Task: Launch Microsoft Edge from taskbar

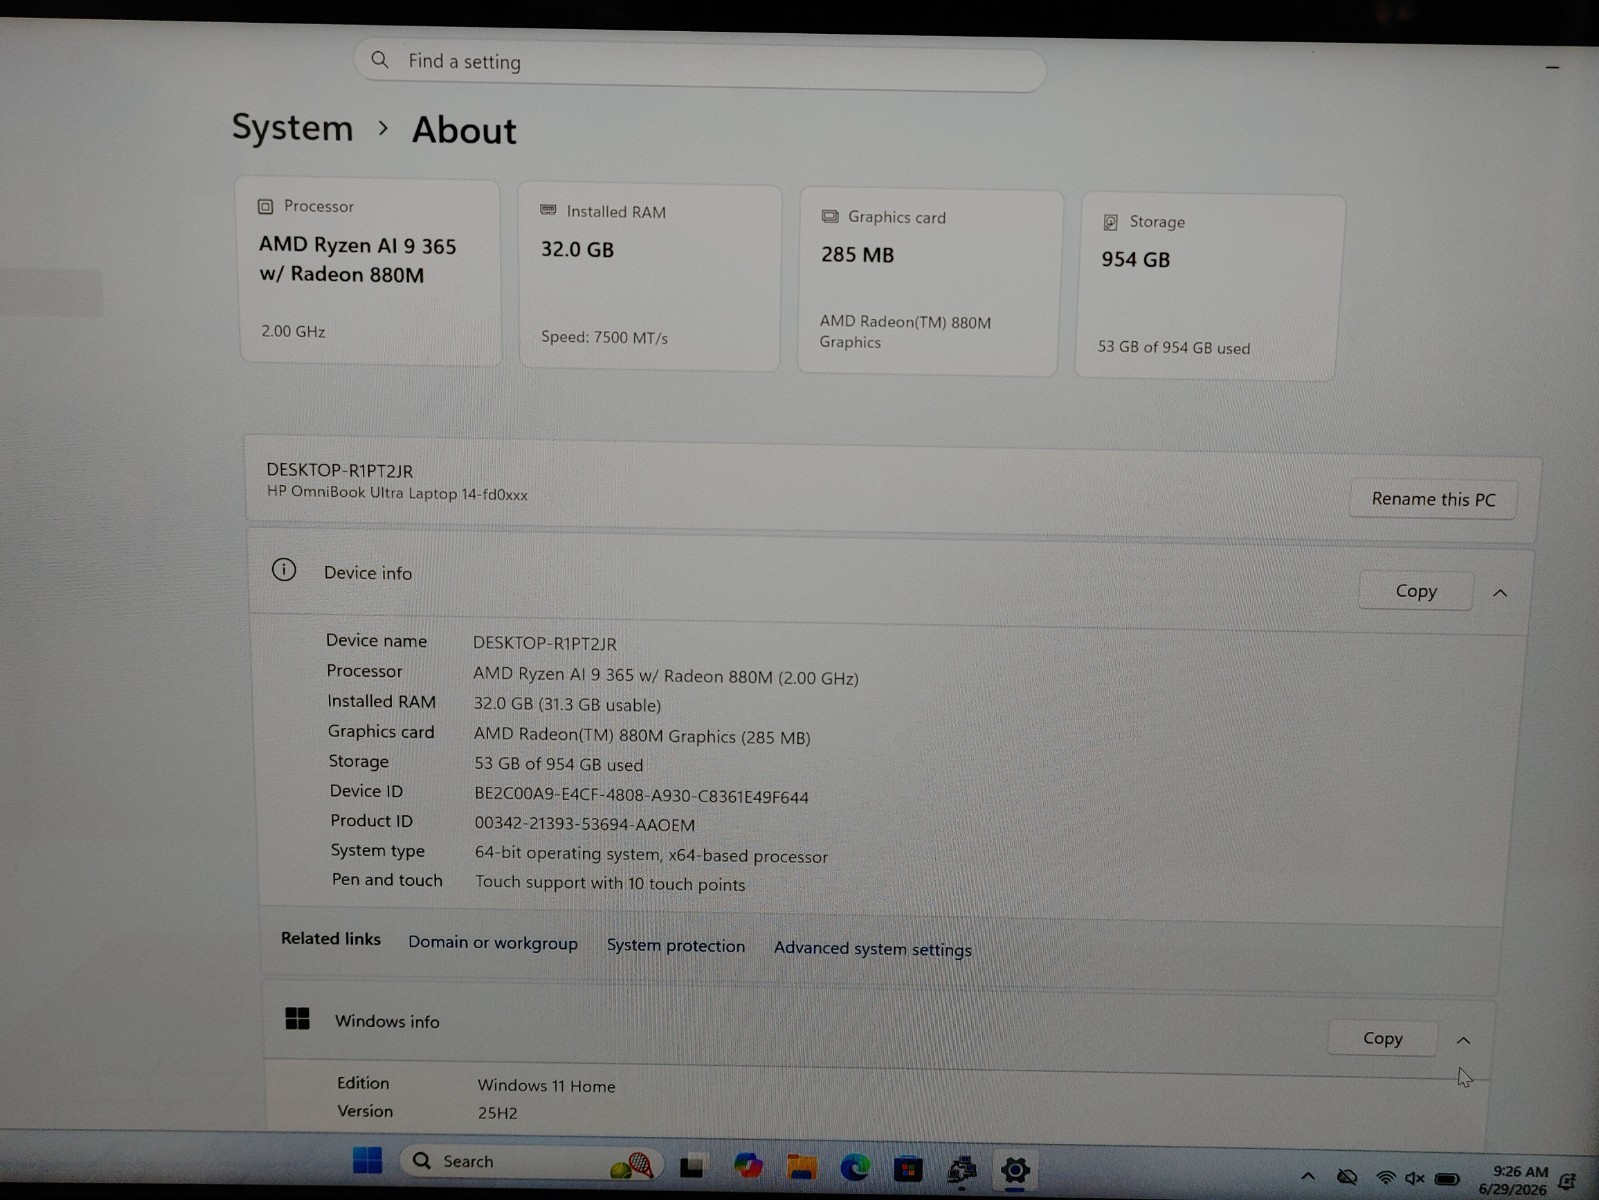Action: tap(854, 1168)
